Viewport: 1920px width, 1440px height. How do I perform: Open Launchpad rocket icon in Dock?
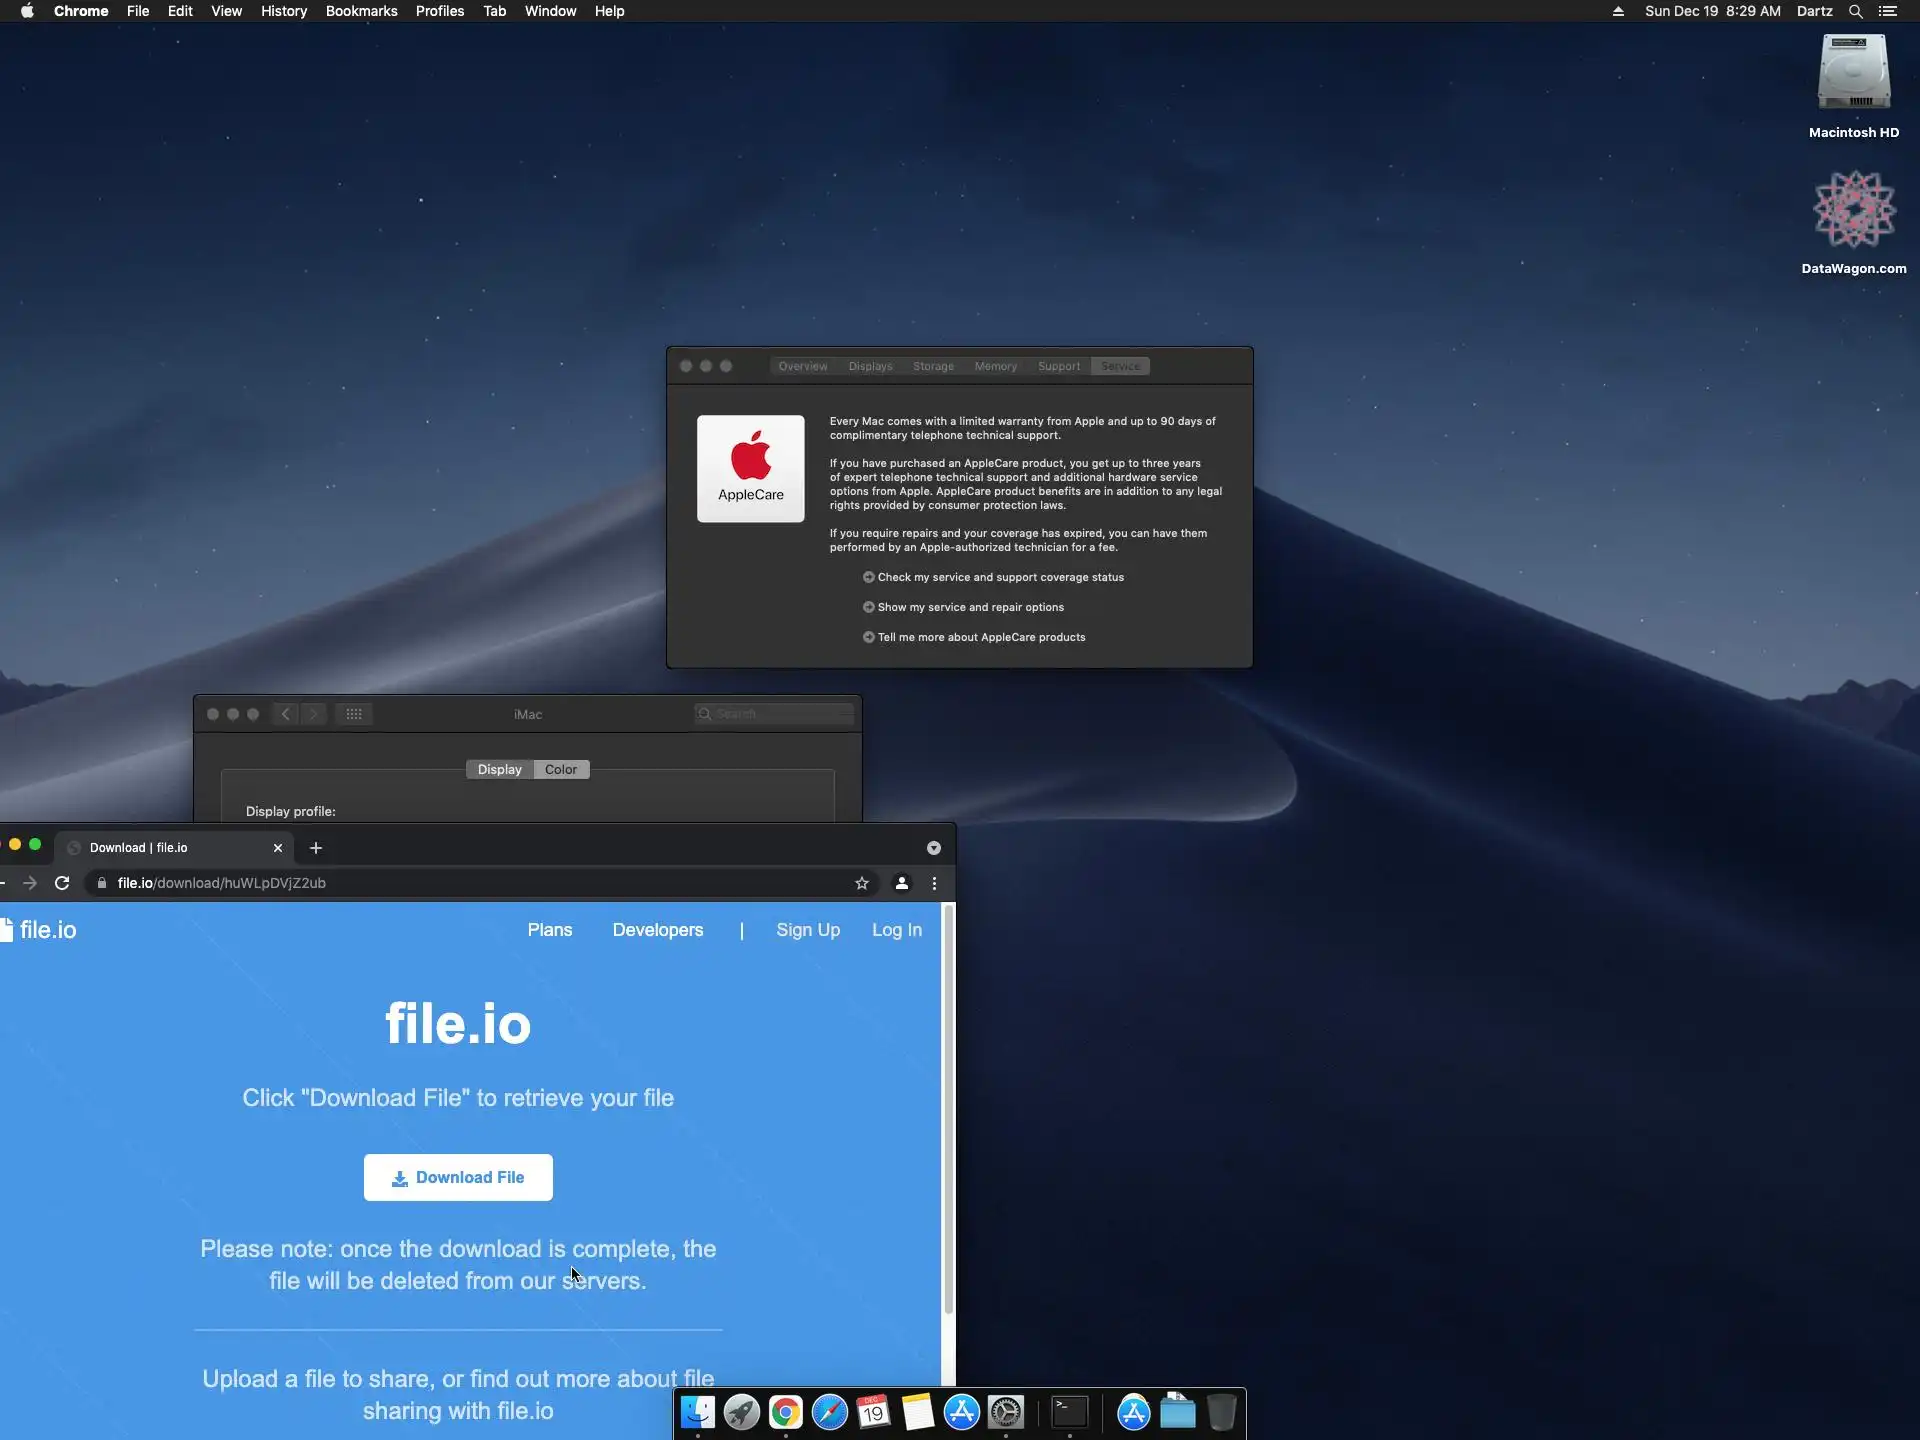[741, 1412]
